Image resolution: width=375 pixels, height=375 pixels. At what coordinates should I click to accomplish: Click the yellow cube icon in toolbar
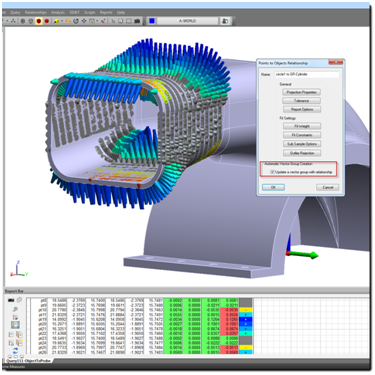click(56, 21)
